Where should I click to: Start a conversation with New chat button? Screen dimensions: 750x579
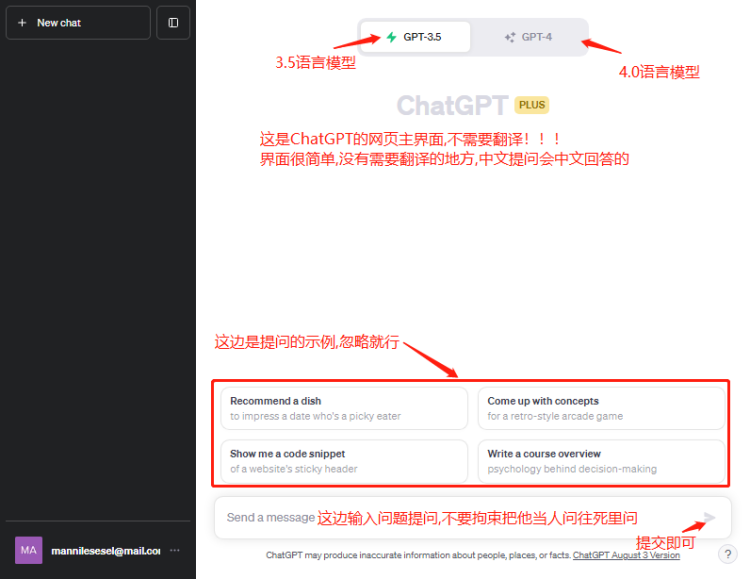[78, 22]
